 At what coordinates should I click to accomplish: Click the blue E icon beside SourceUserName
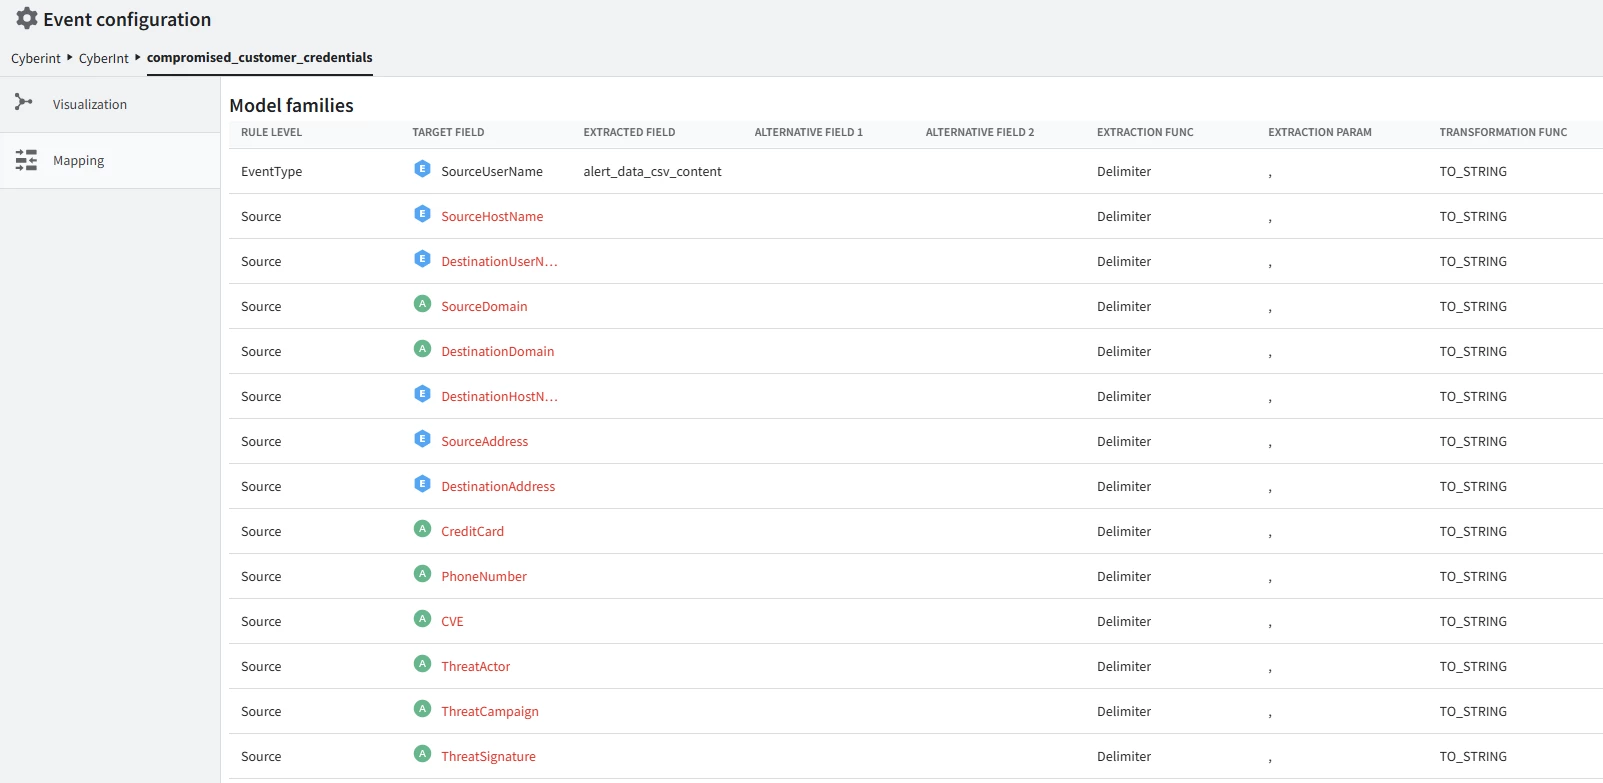[x=422, y=169]
